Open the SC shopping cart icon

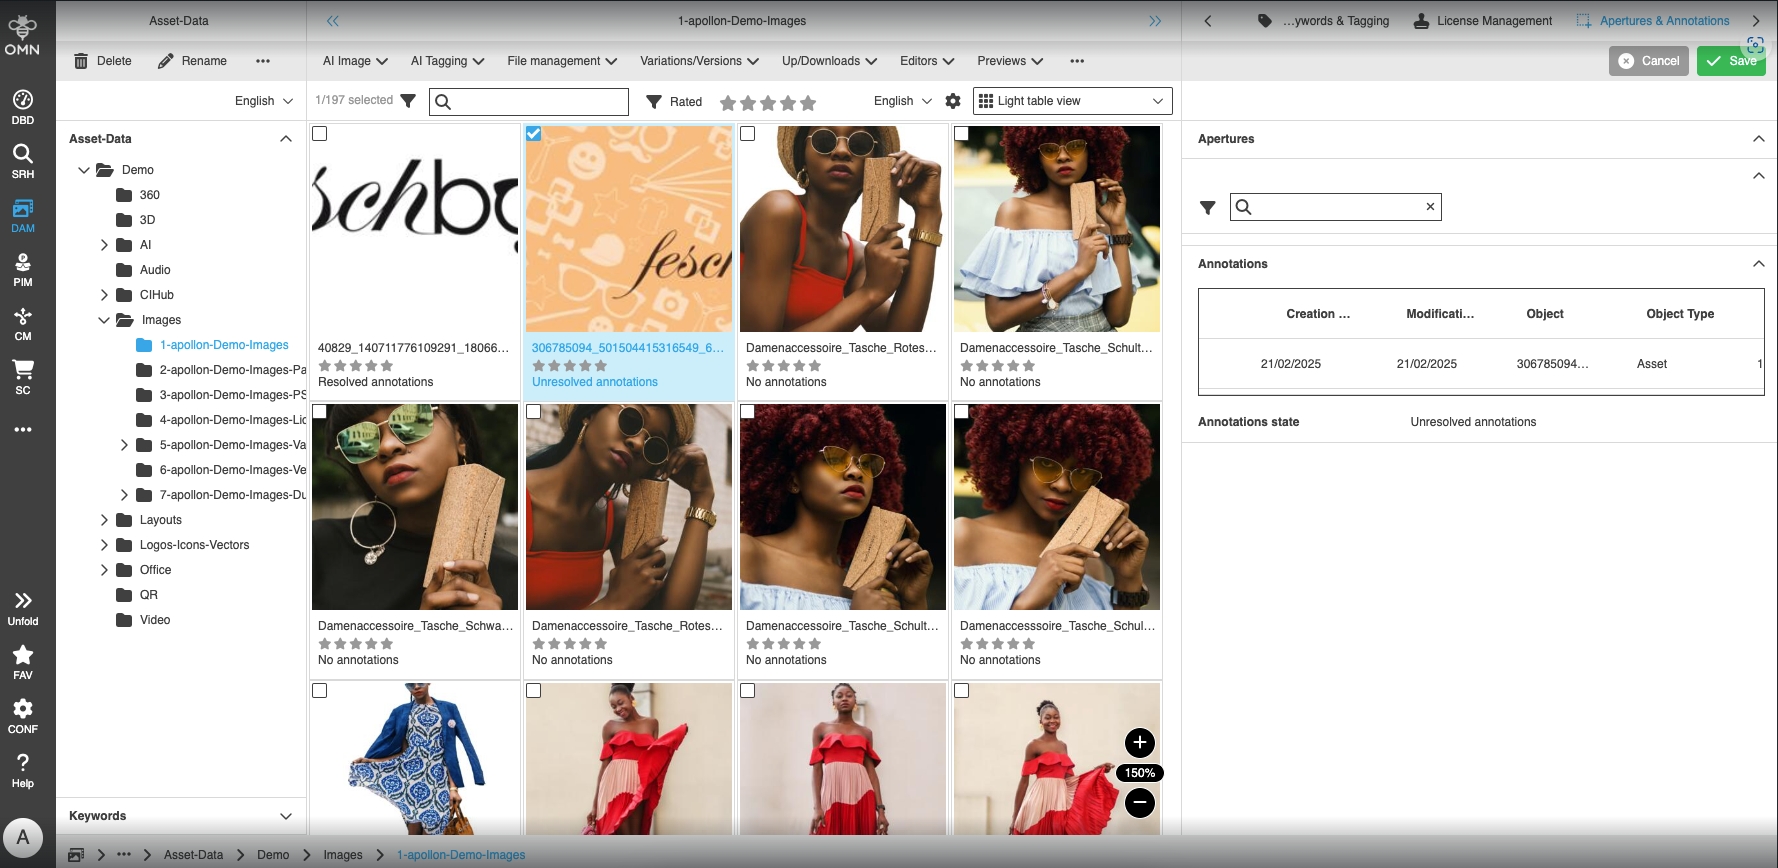coord(22,376)
